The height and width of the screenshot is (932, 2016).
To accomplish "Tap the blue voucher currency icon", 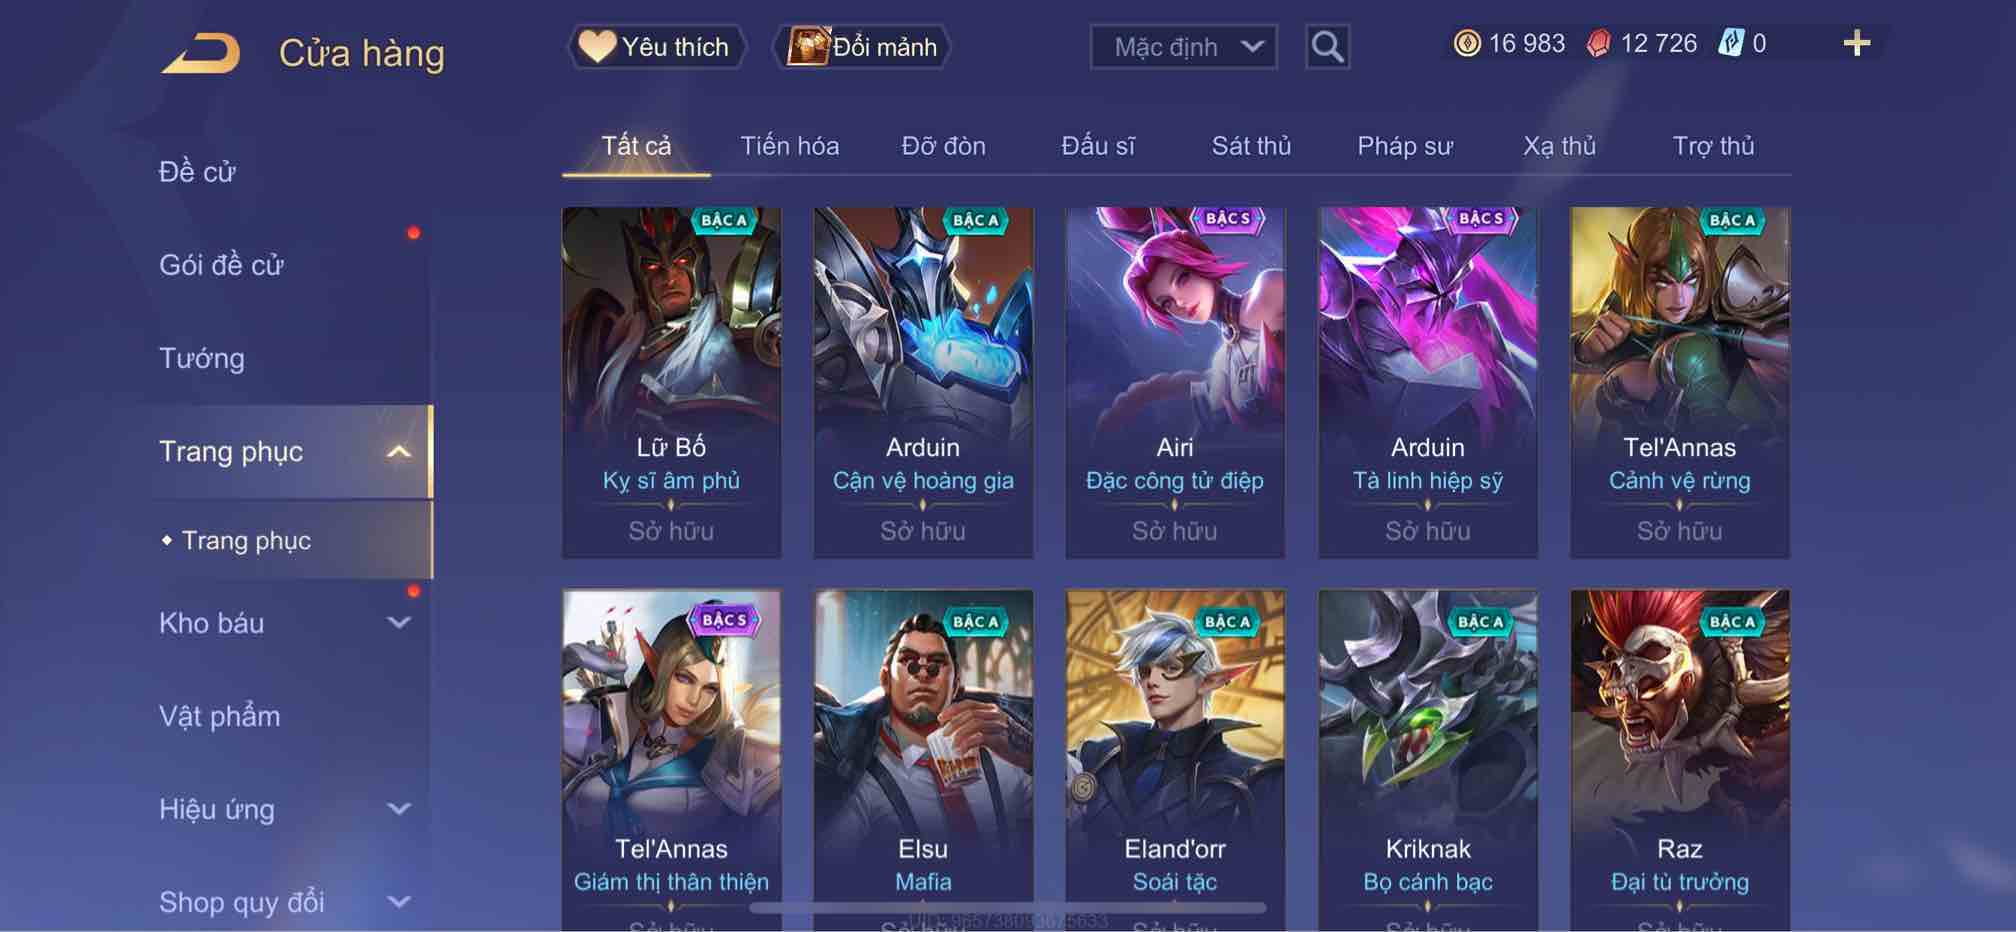I will tap(1731, 43).
